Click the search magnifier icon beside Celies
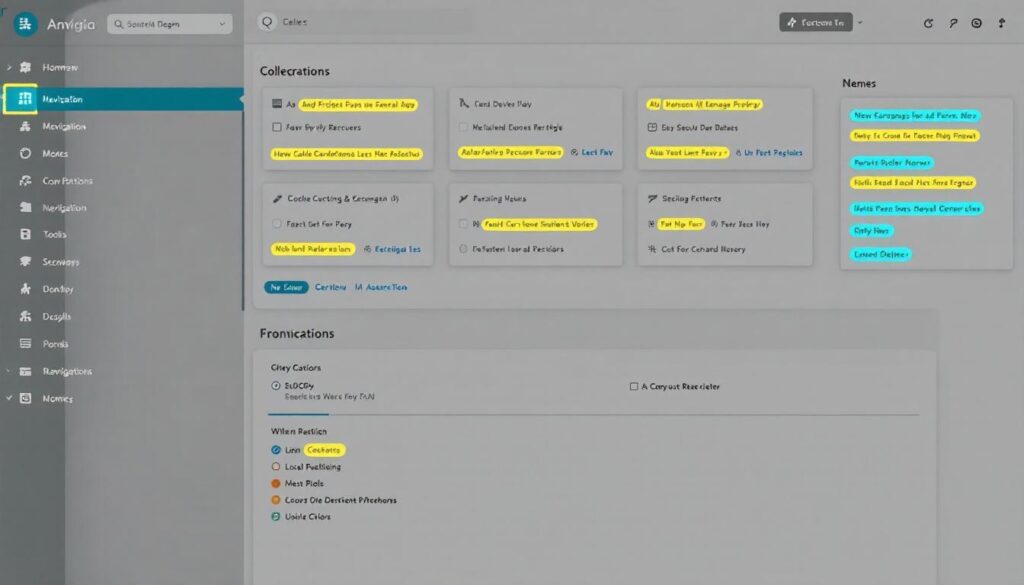 pos(266,22)
